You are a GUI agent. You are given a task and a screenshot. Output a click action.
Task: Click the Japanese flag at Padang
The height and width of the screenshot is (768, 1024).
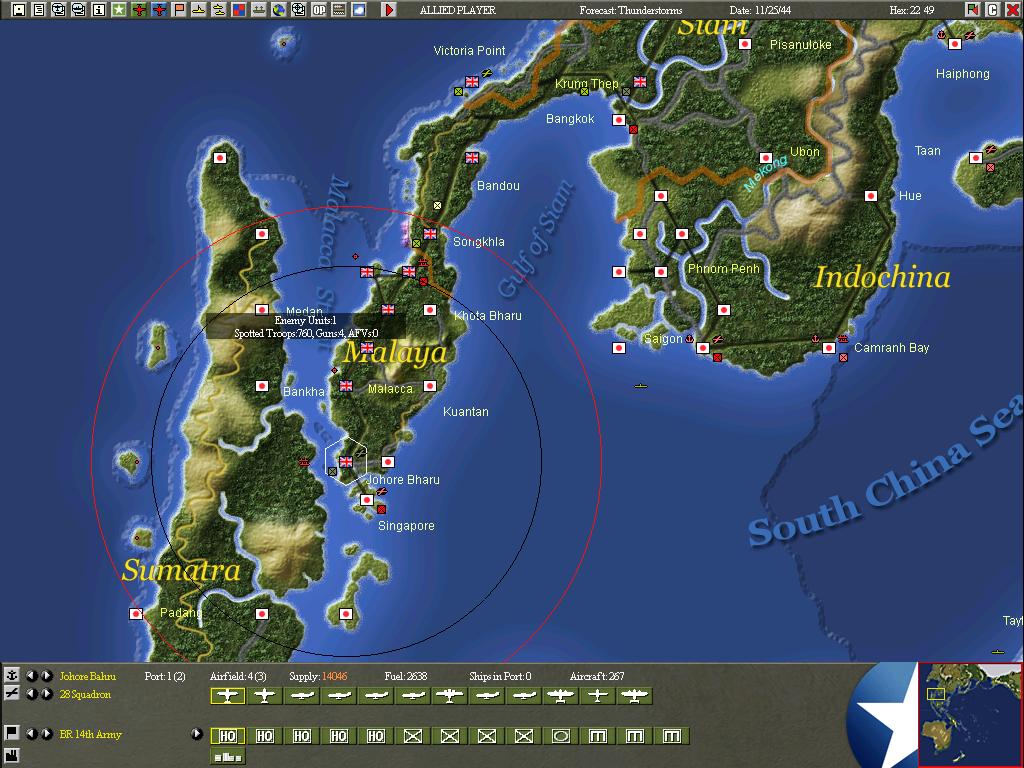(136, 614)
